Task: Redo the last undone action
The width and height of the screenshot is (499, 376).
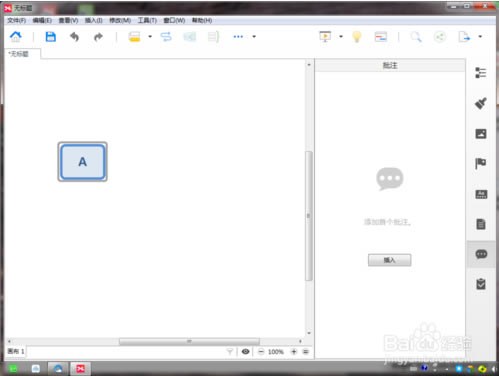Action: pos(98,37)
